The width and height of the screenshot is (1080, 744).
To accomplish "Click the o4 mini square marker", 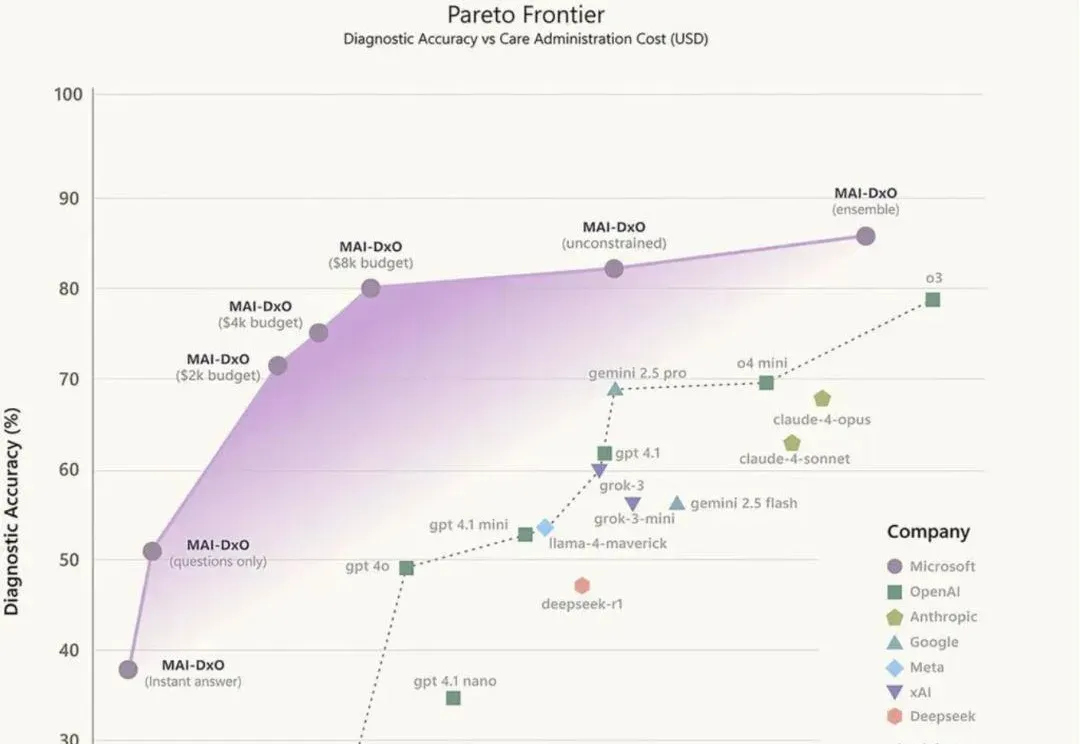I will tap(766, 382).
